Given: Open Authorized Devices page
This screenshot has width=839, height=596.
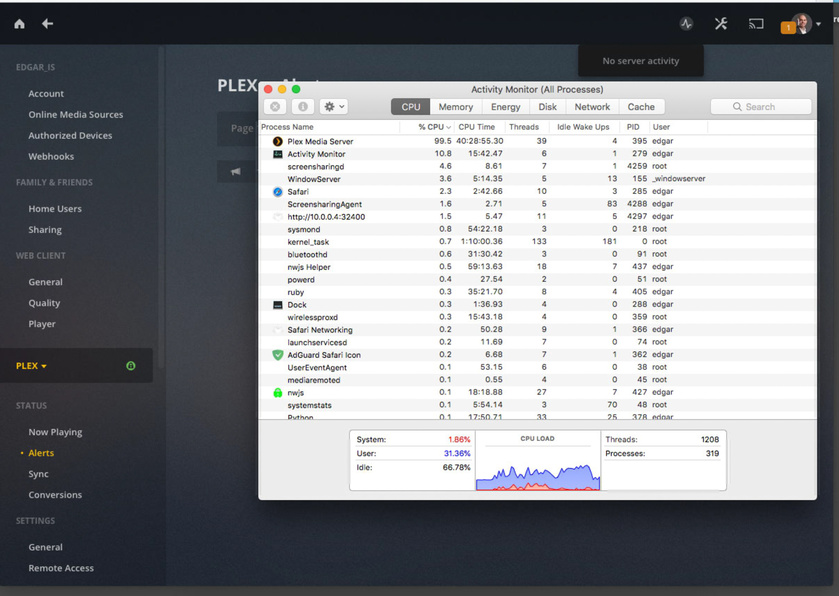Looking at the screenshot, I should pyautogui.click(x=70, y=135).
